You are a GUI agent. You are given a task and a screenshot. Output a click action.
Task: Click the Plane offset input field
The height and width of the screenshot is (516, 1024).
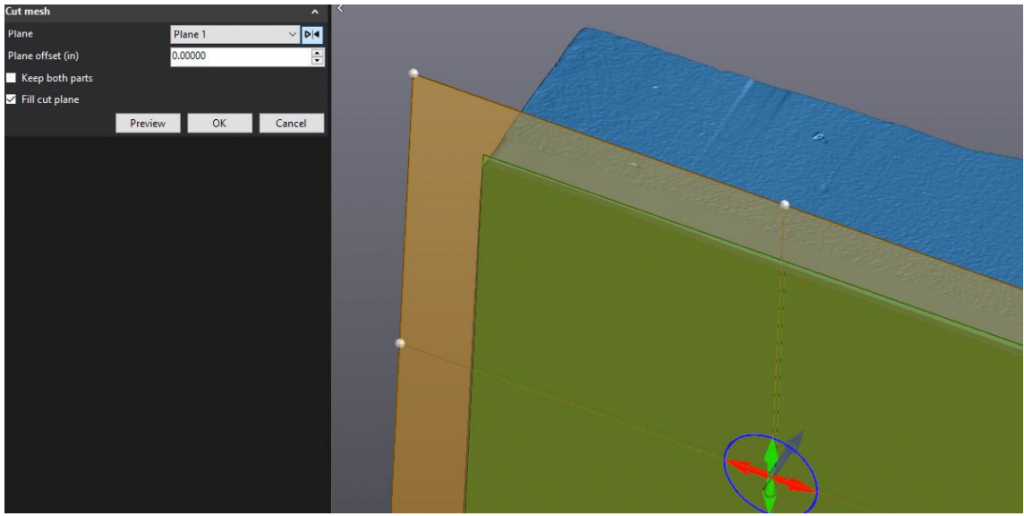[241, 56]
